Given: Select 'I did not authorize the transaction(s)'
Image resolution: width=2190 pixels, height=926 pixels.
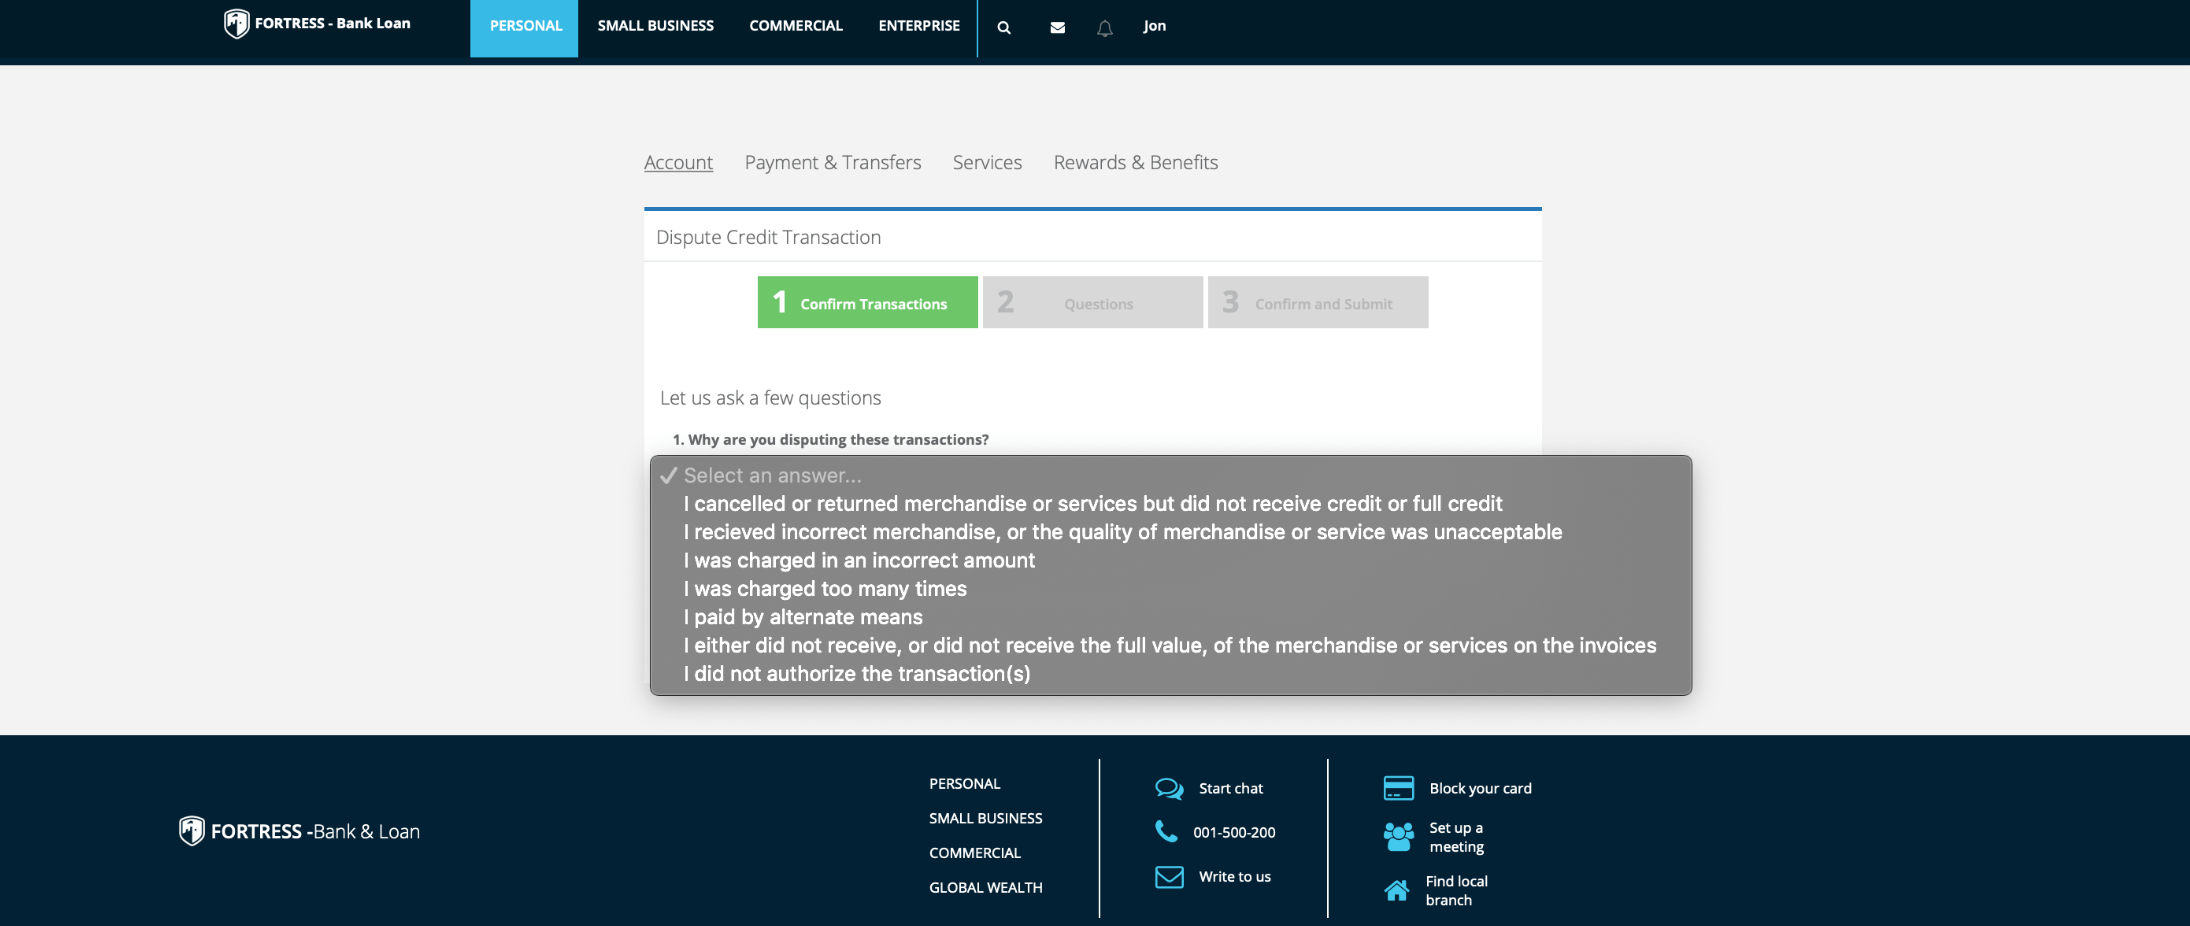Looking at the screenshot, I should (1171, 674).
